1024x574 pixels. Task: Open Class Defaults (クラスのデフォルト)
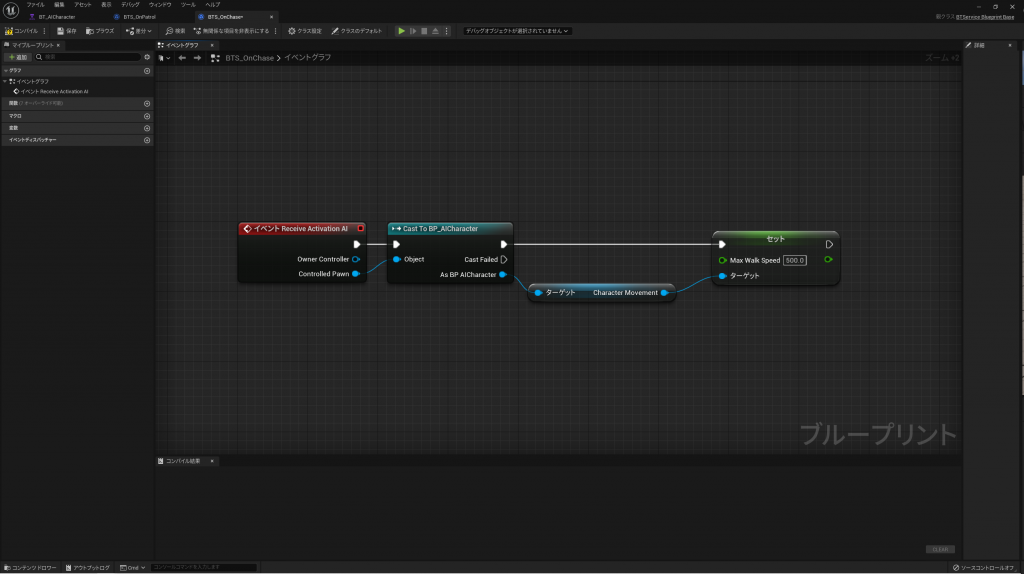click(x=357, y=31)
